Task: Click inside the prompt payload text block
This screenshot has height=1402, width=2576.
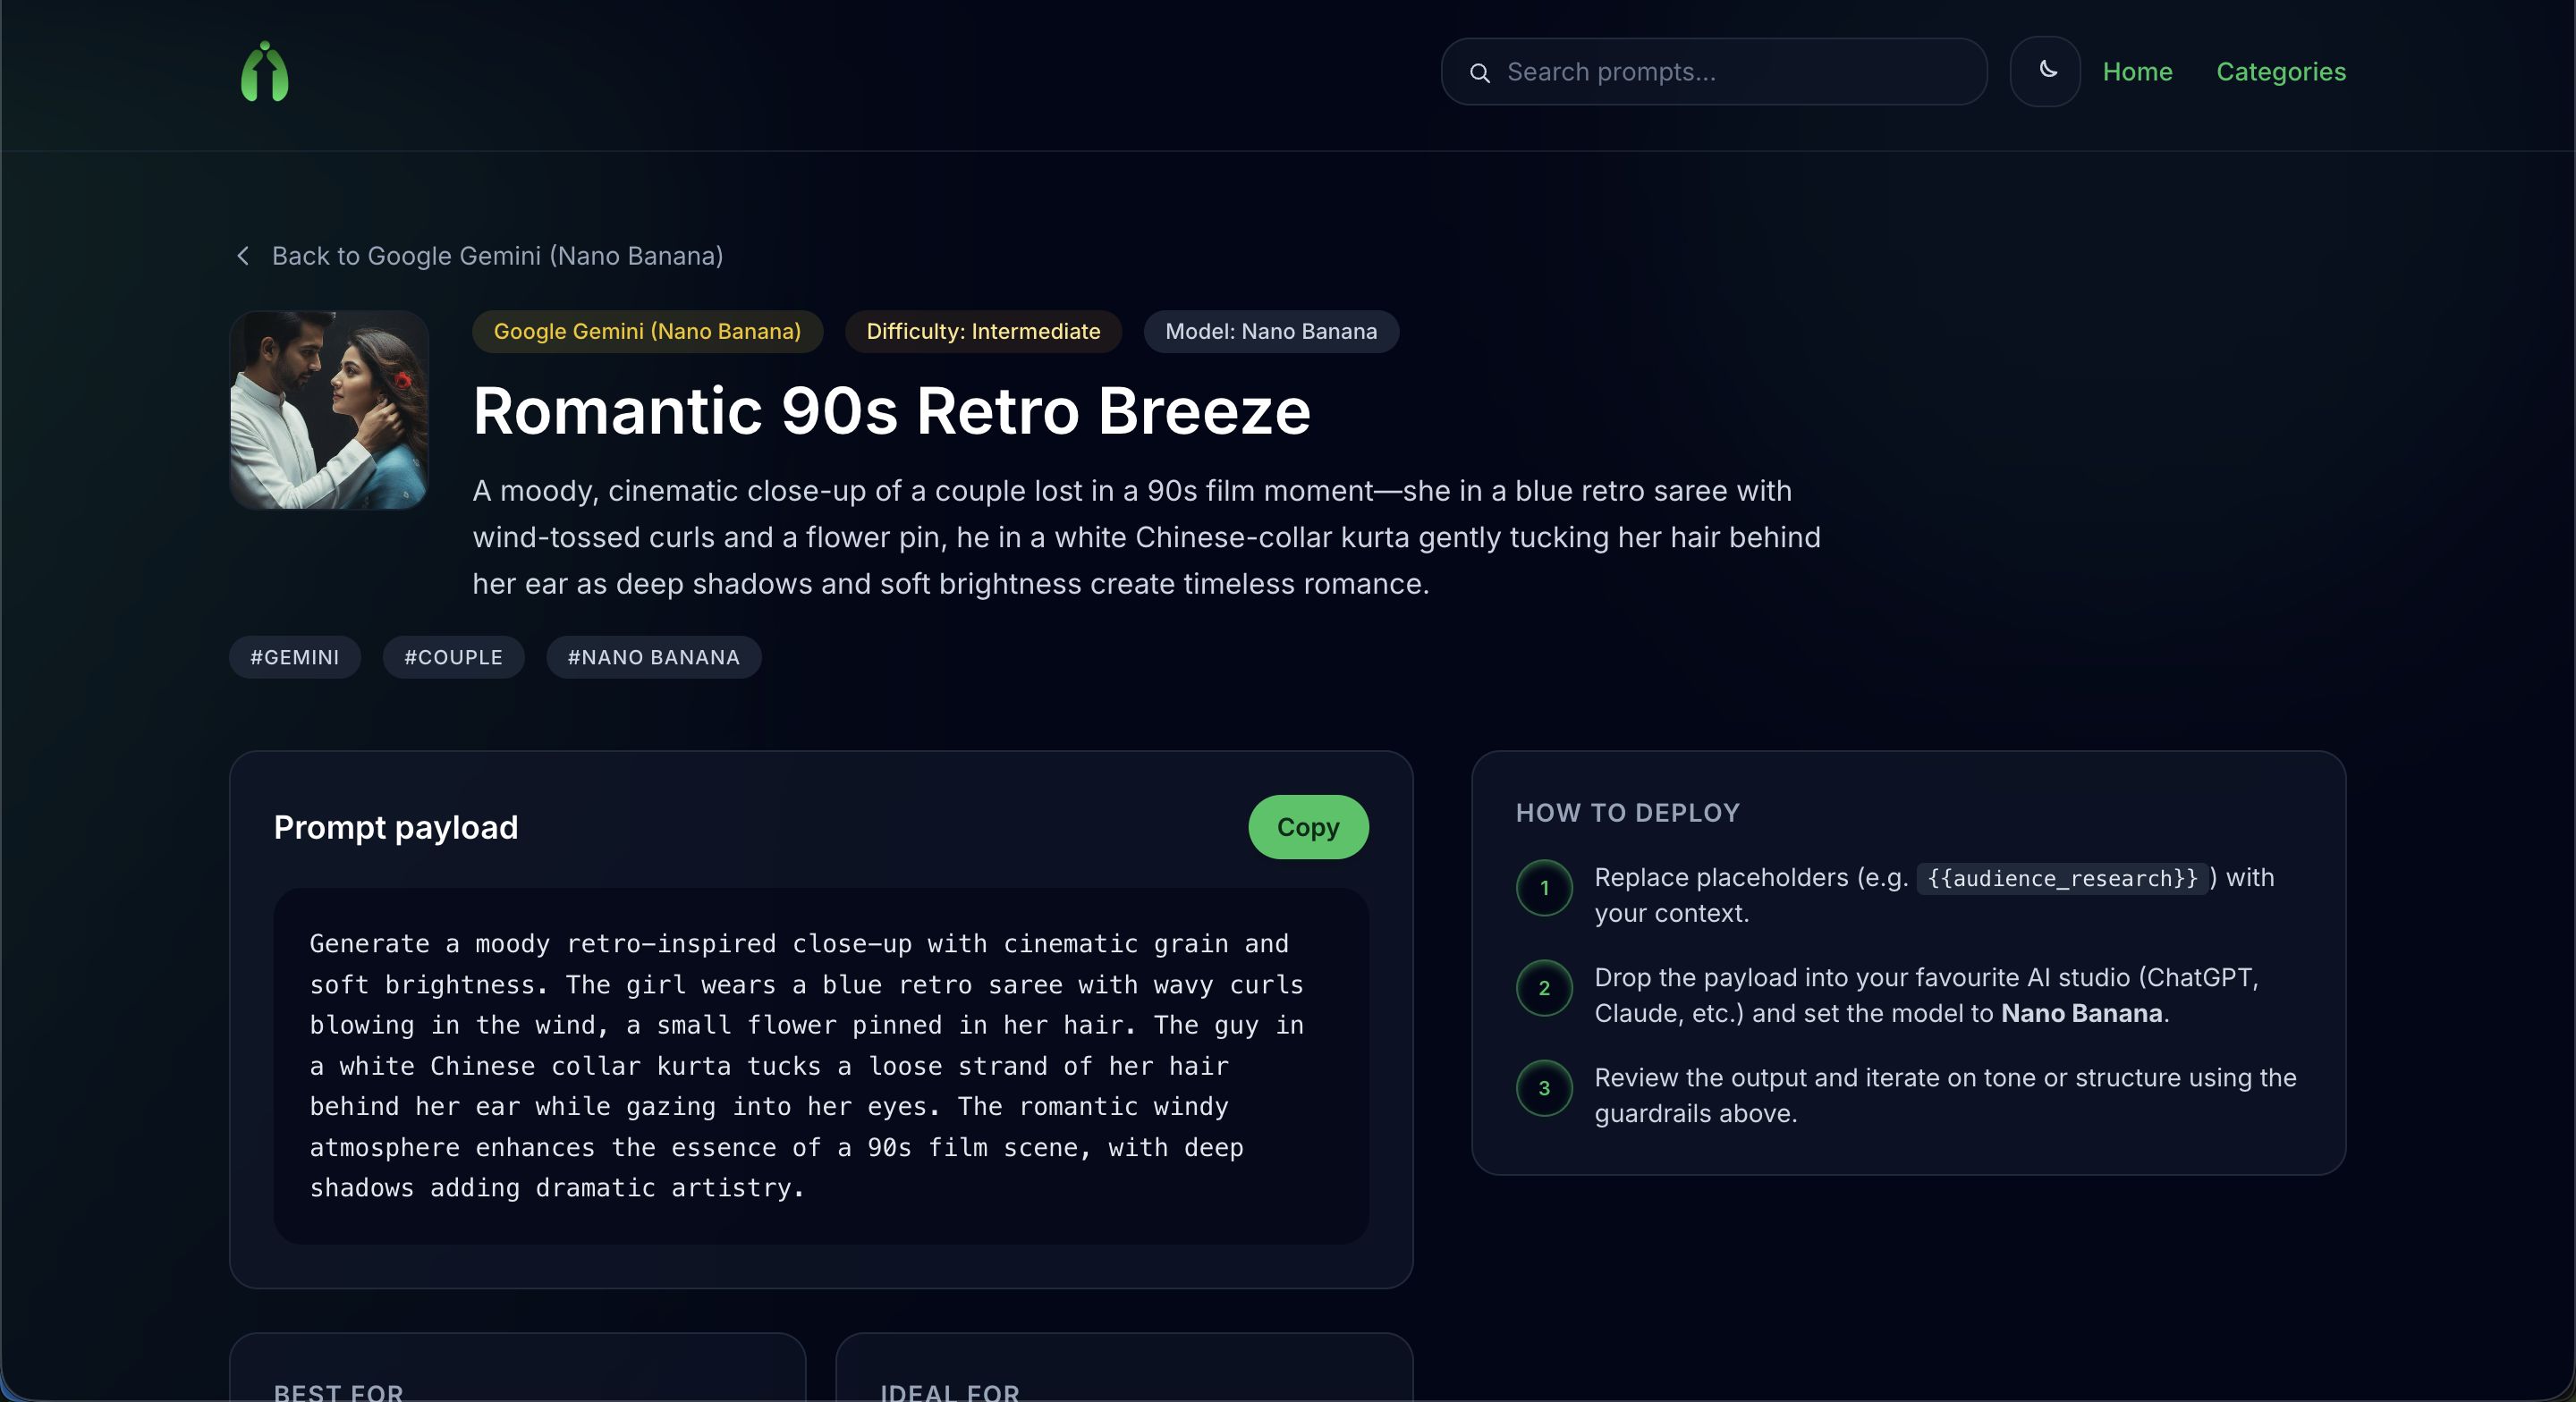Action: (x=820, y=1066)
